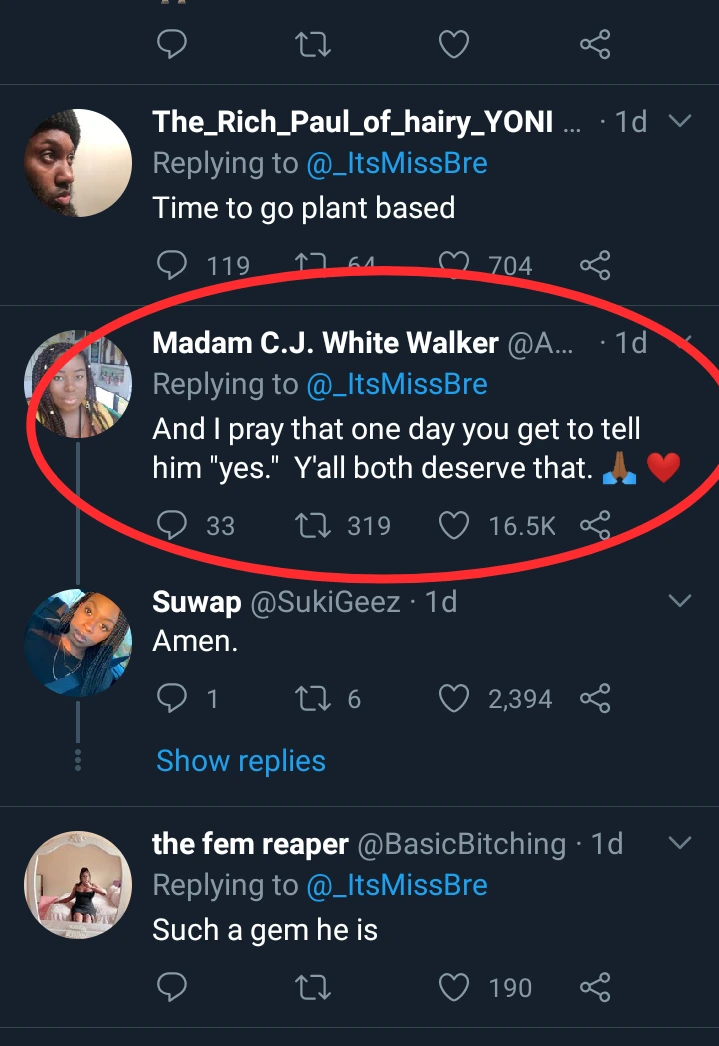Share Suwap's 'Amen.' tweet

coord(595,698)
